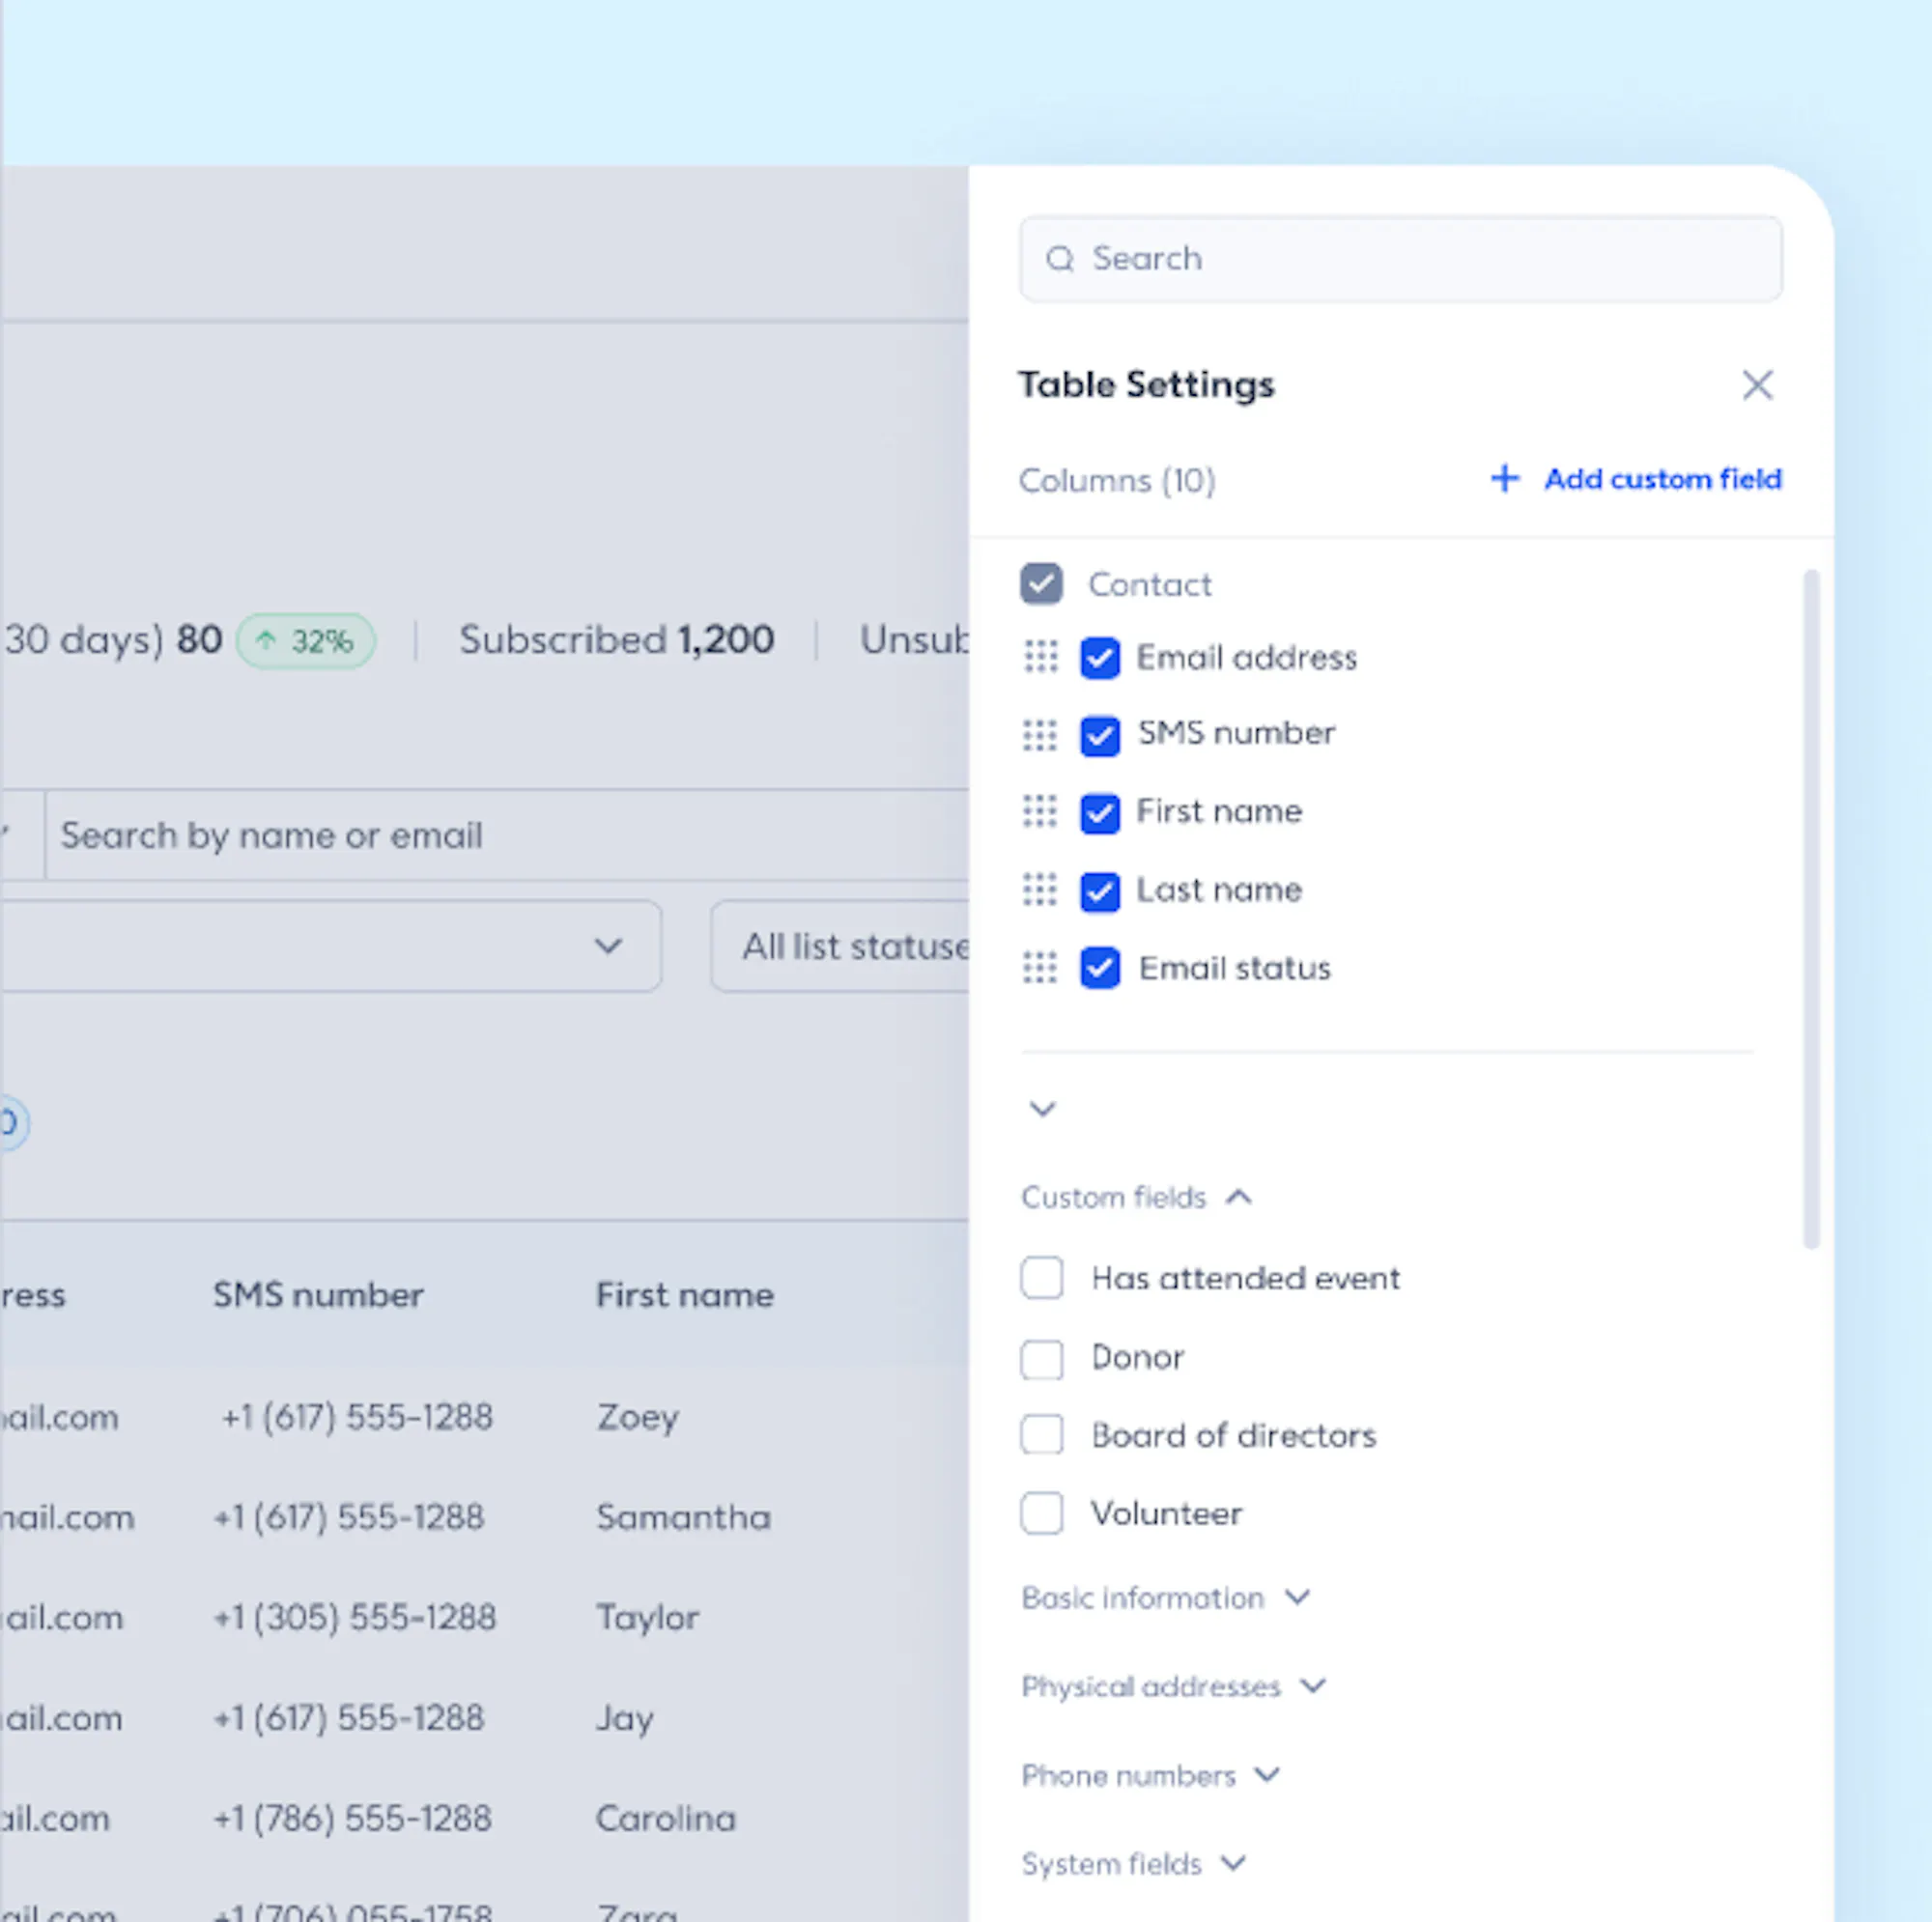Viewport: 1932px width, 1922px height.
Task: Expand the Basic information section
Action: coord(1297,1597)
